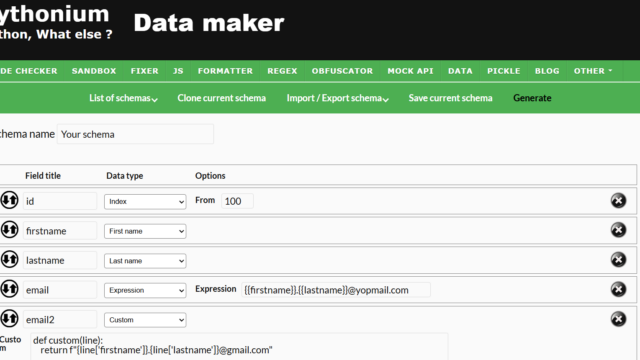Screen dimensions: 640x360
Task: Delete the firstname field row
Action: 618,230
